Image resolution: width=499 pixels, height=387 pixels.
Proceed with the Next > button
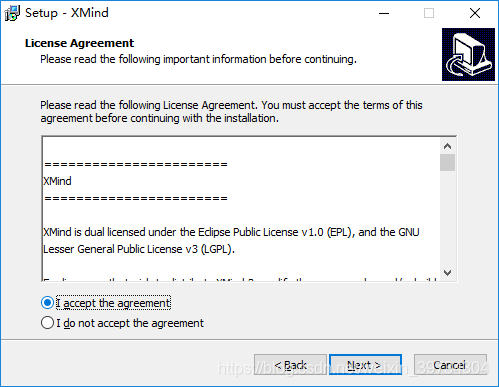365,365
